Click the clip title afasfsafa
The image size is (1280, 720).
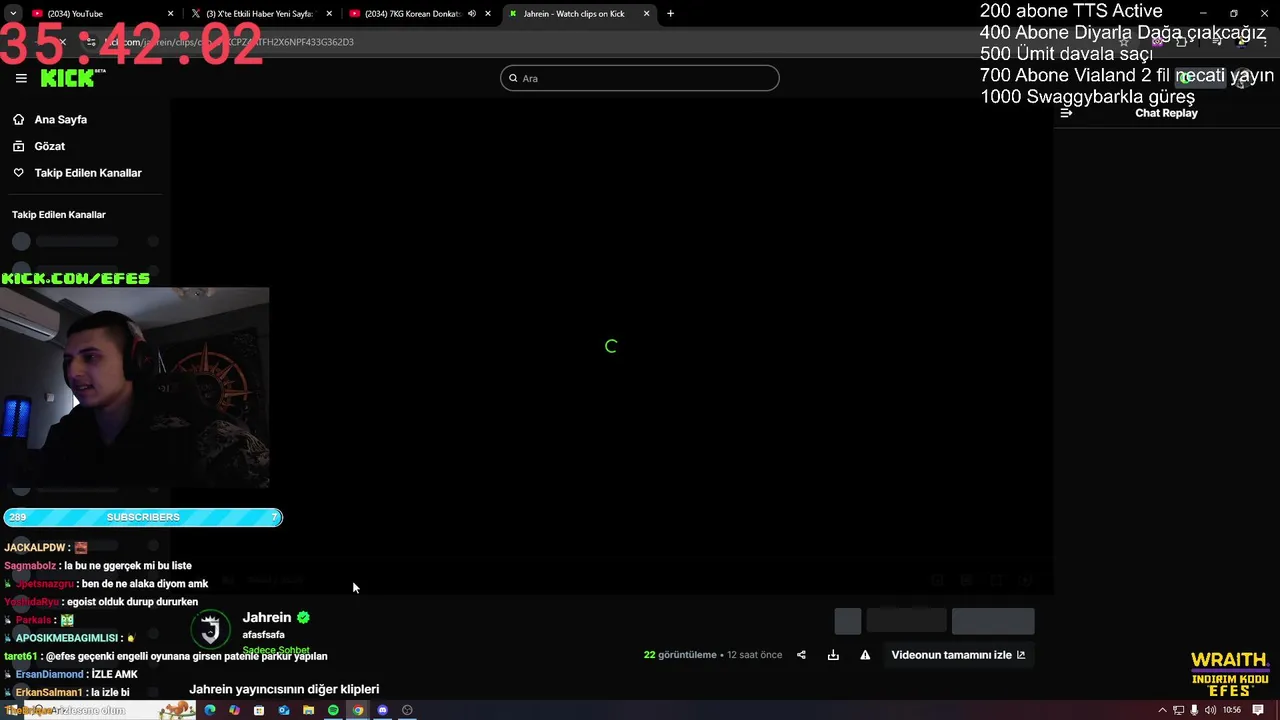[263, 635]
